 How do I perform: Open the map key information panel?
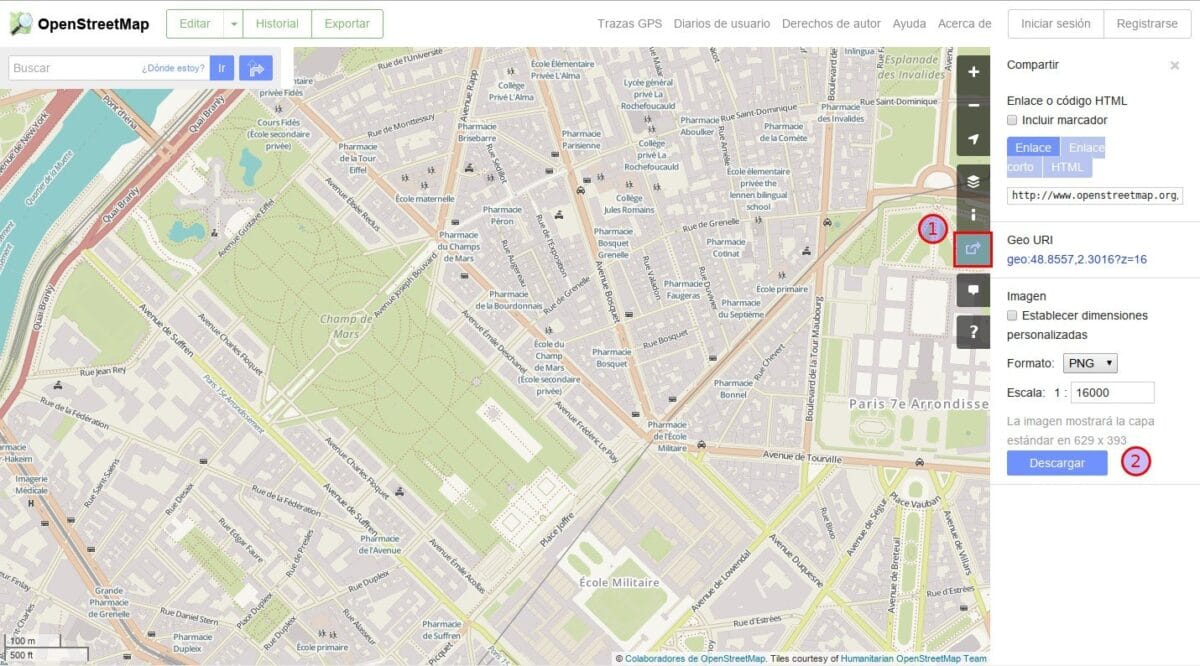[973, 214]
